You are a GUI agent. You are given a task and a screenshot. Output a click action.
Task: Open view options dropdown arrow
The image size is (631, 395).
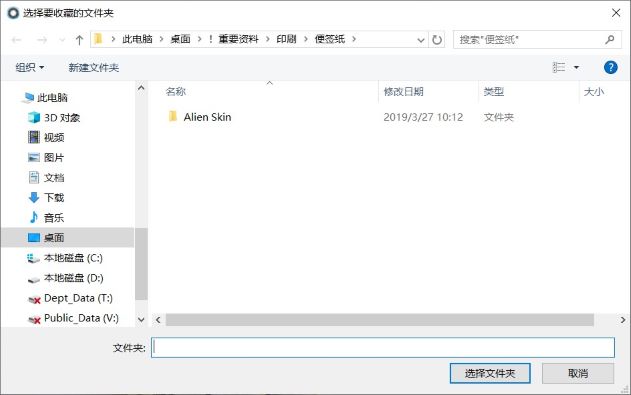(576, 67)
